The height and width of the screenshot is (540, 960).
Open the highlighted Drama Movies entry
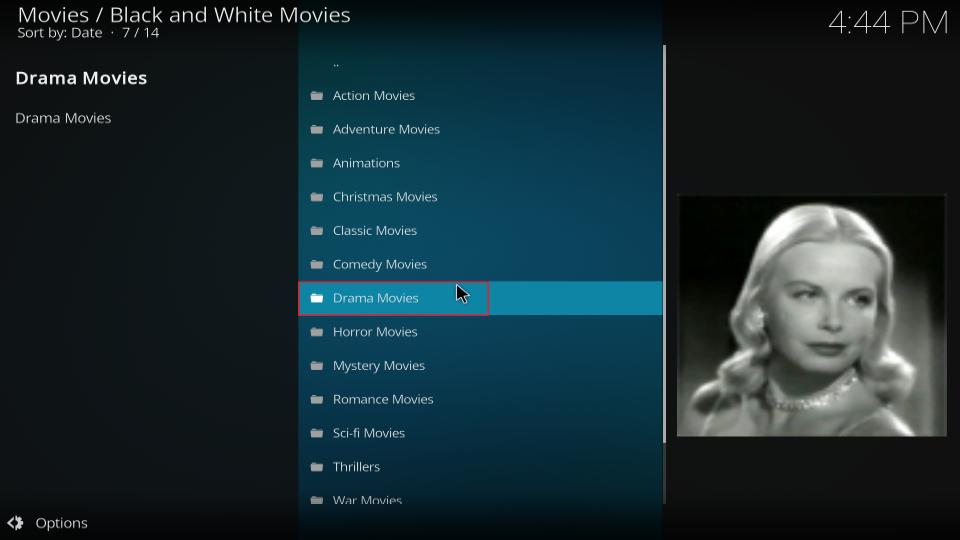pyautogui.click(x=480, y=298)
